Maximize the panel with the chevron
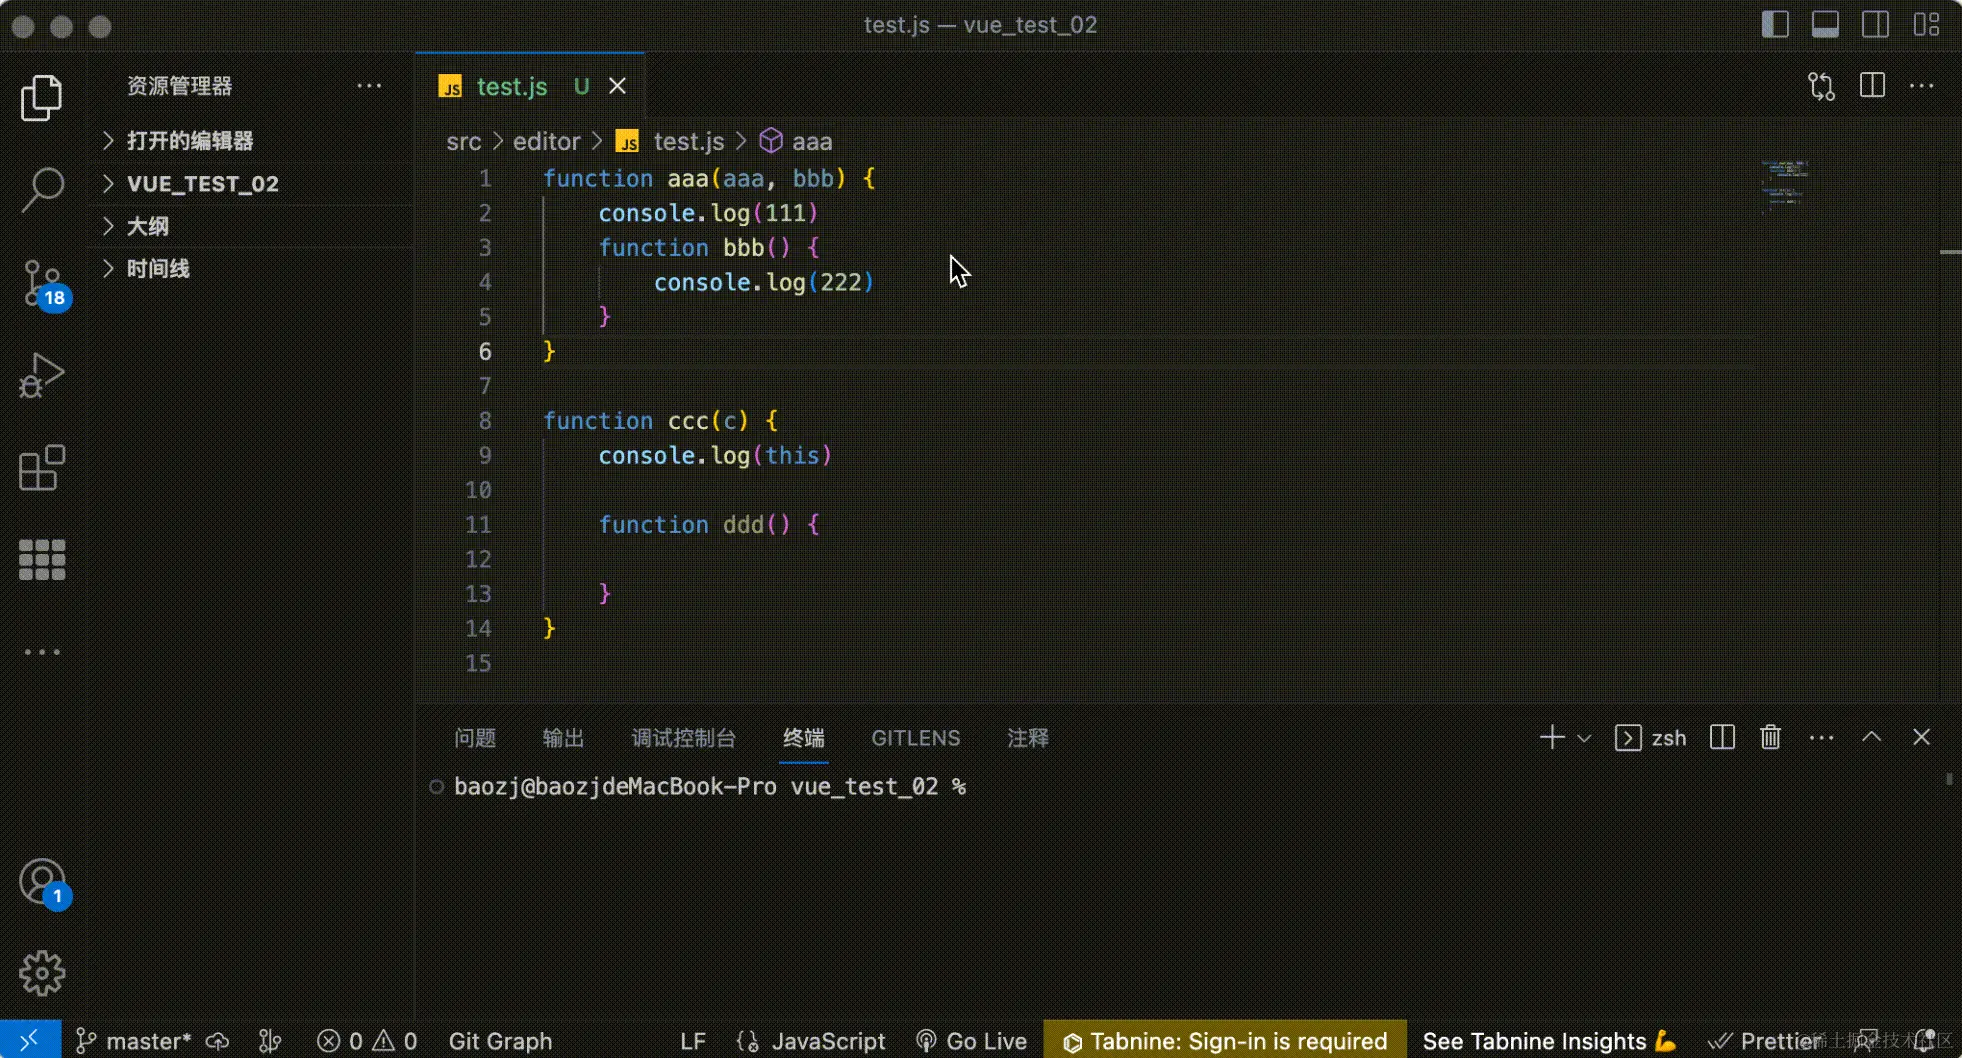Screen dimensions: 1962x1058 (x=1871, y=737)
